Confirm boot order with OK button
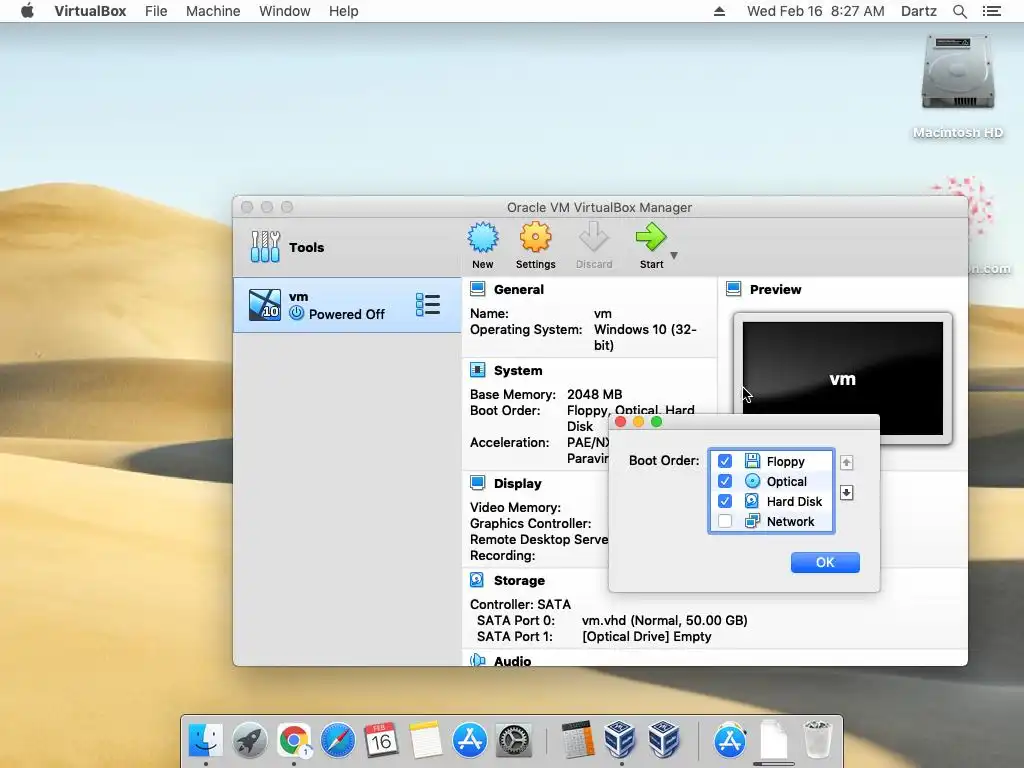1024x768 pixels. (825, 562)
